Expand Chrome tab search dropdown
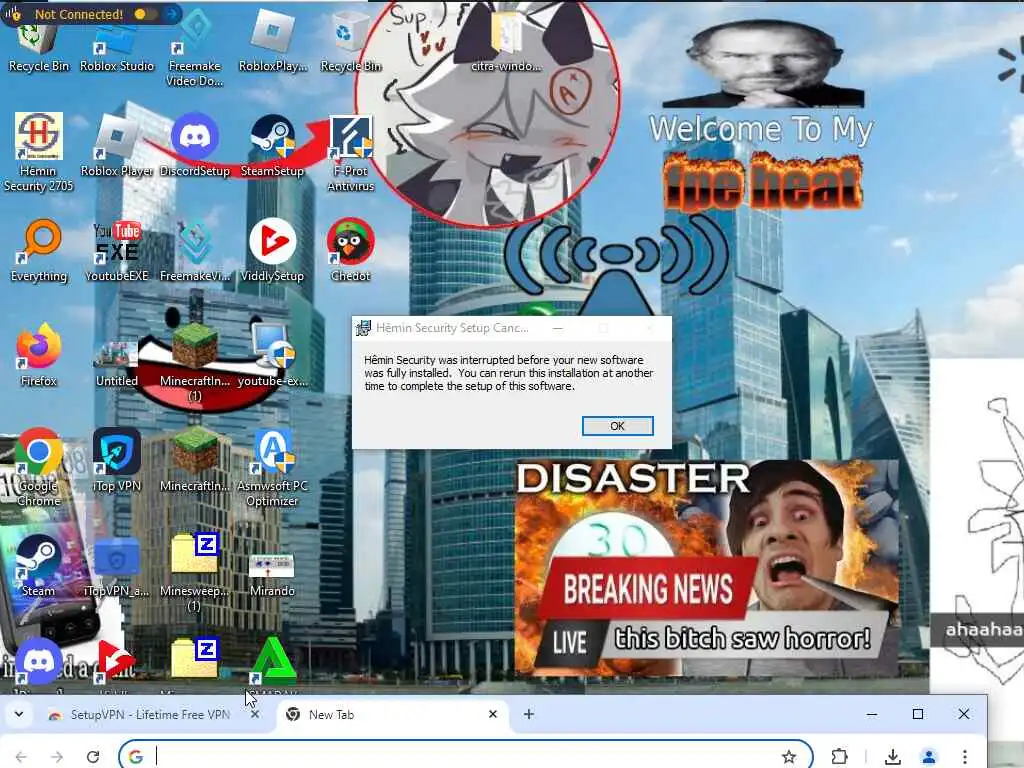The height and width of the screenshot is (768, 1024). point(19,714)
